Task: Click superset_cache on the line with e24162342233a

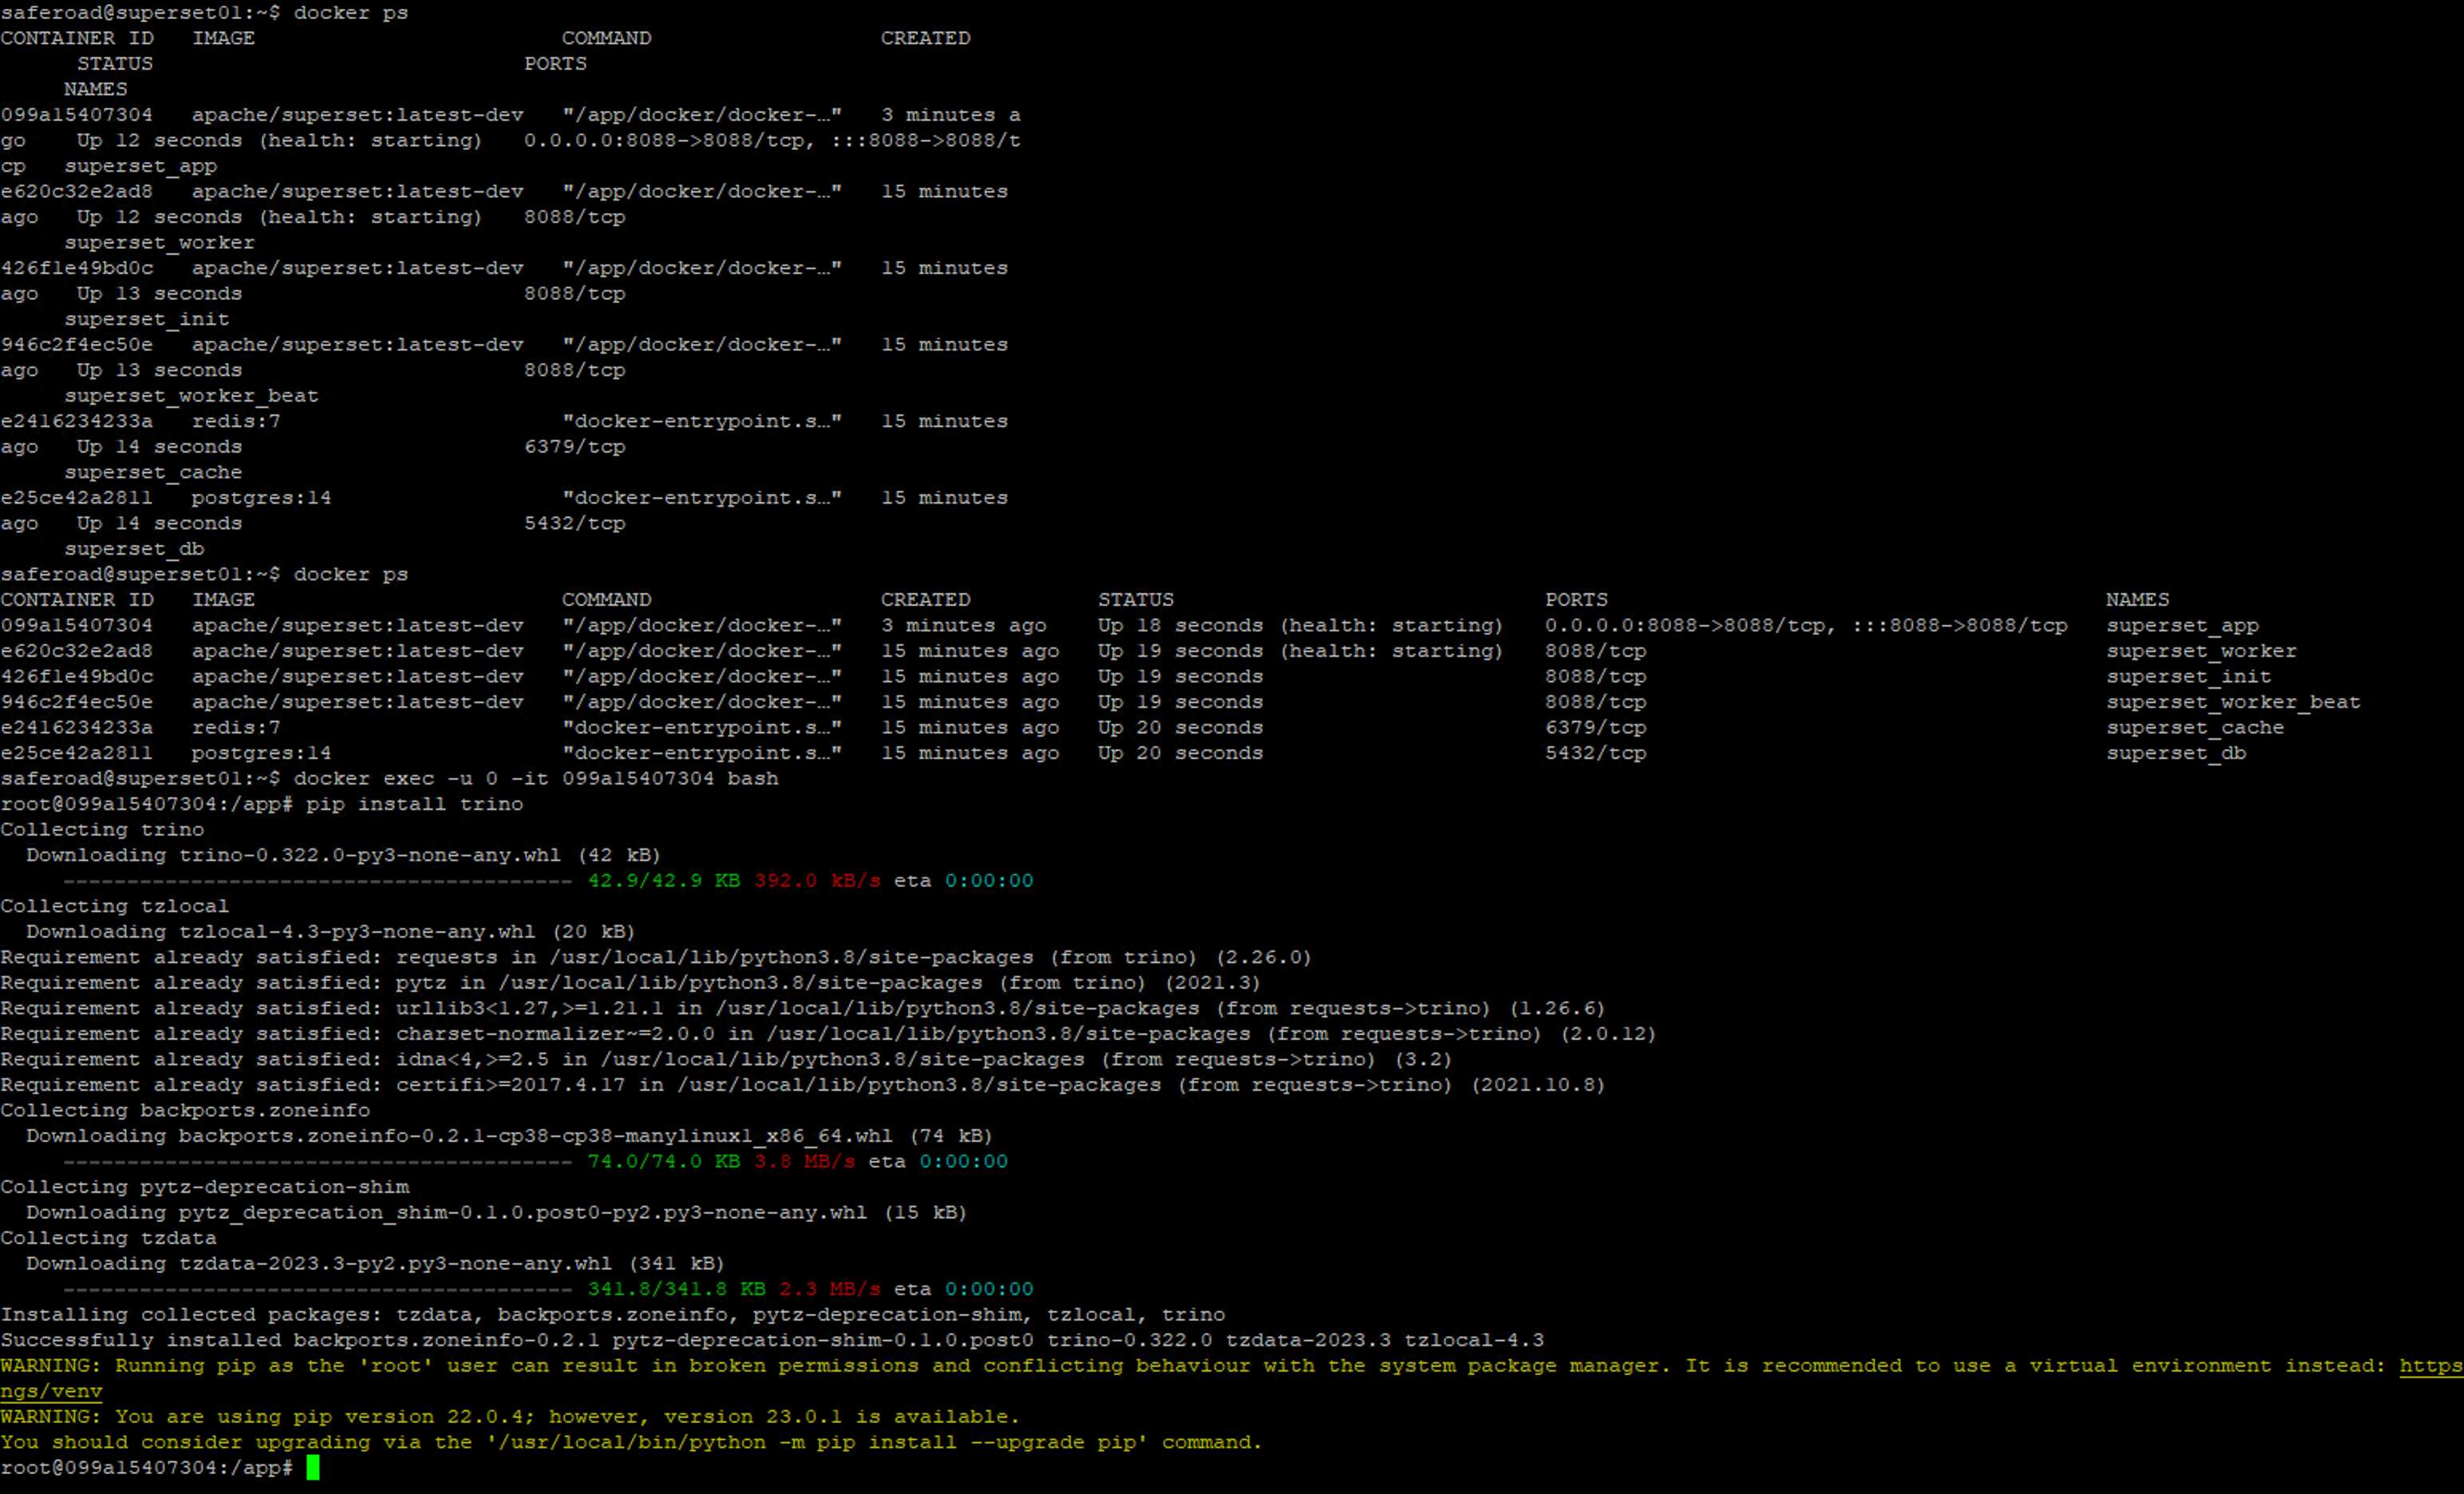Action: 2195,728
